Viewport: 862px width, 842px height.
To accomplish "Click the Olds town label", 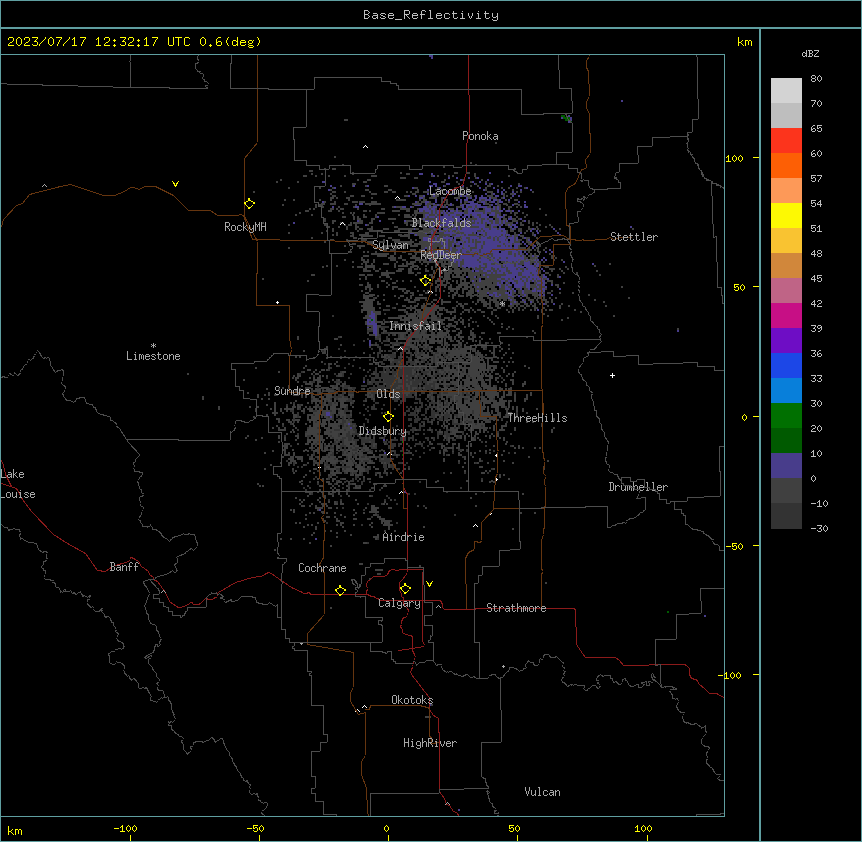I will point(388,394).
